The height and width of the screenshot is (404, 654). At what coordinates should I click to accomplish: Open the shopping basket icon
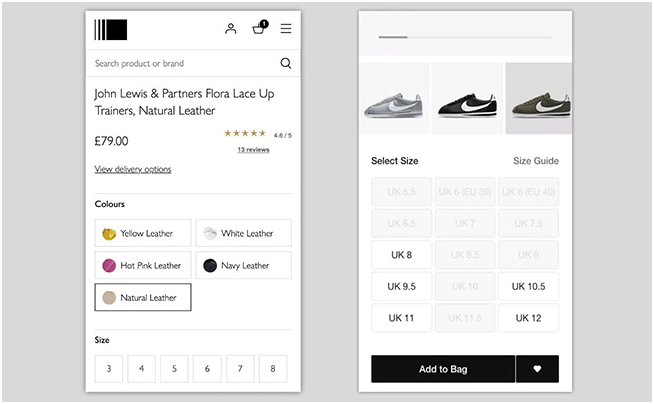259,29
